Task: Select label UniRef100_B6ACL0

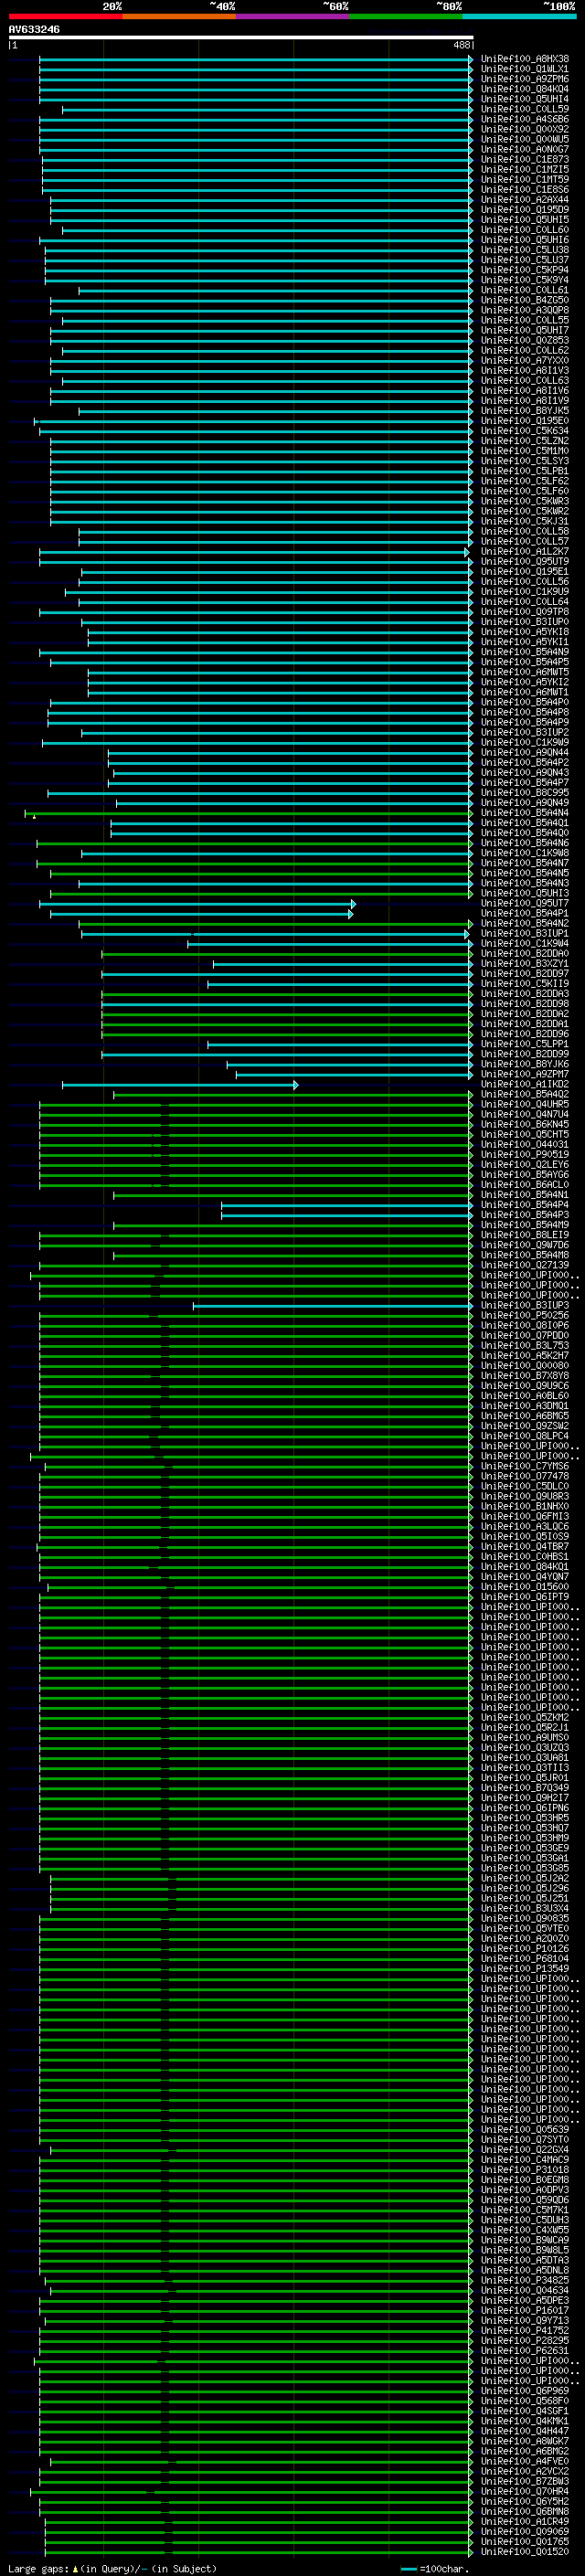Action: pyautogui.click(x=525, y=1184)
